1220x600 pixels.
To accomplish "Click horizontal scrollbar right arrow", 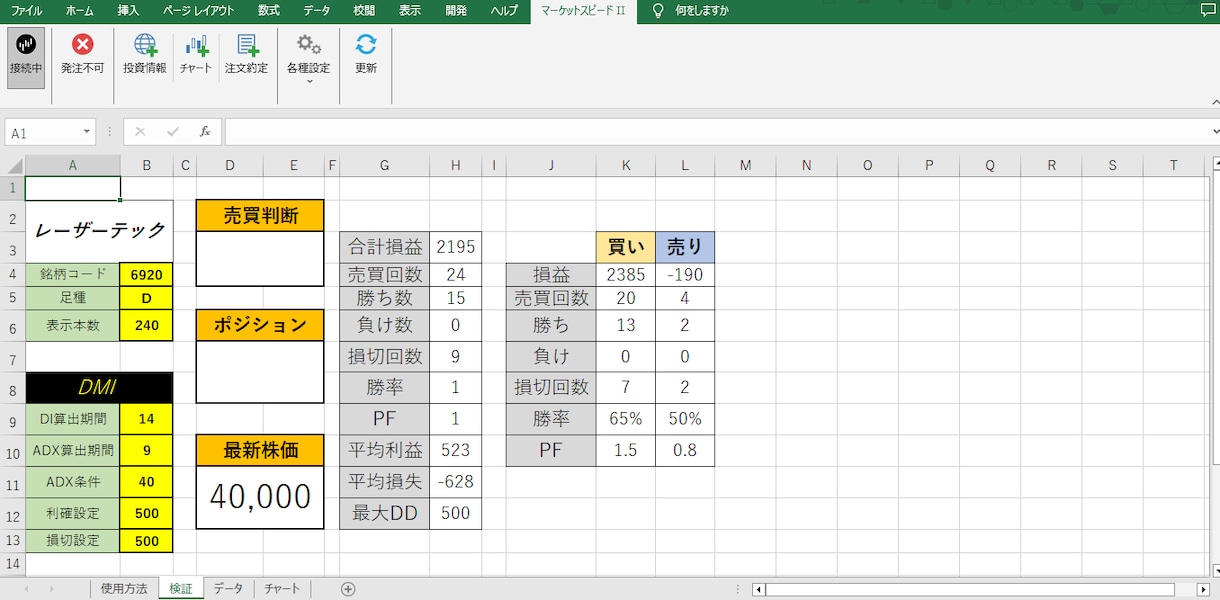I will point(1203,589).
